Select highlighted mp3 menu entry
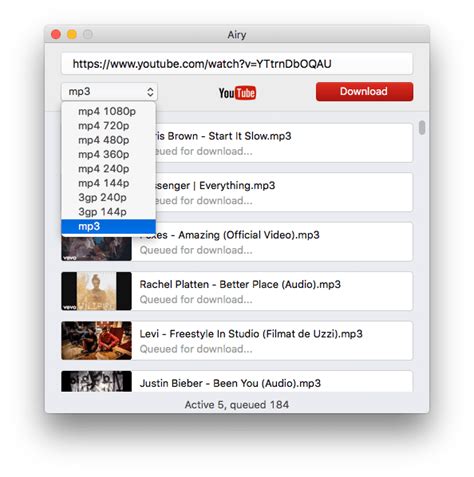The image size is (474, 477). coord(108,226)
